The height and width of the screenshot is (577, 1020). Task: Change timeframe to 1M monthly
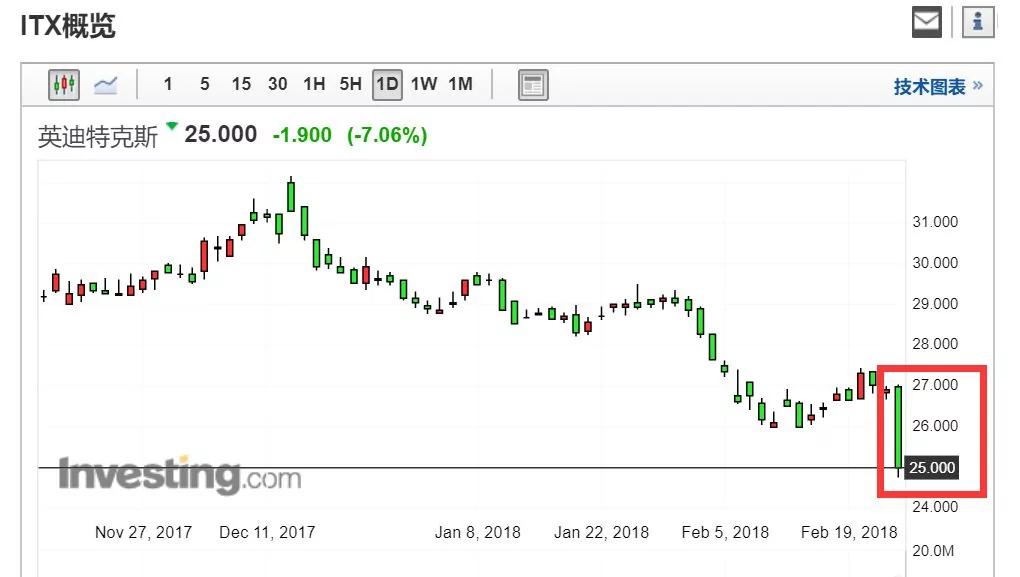(x=460, y=85)
